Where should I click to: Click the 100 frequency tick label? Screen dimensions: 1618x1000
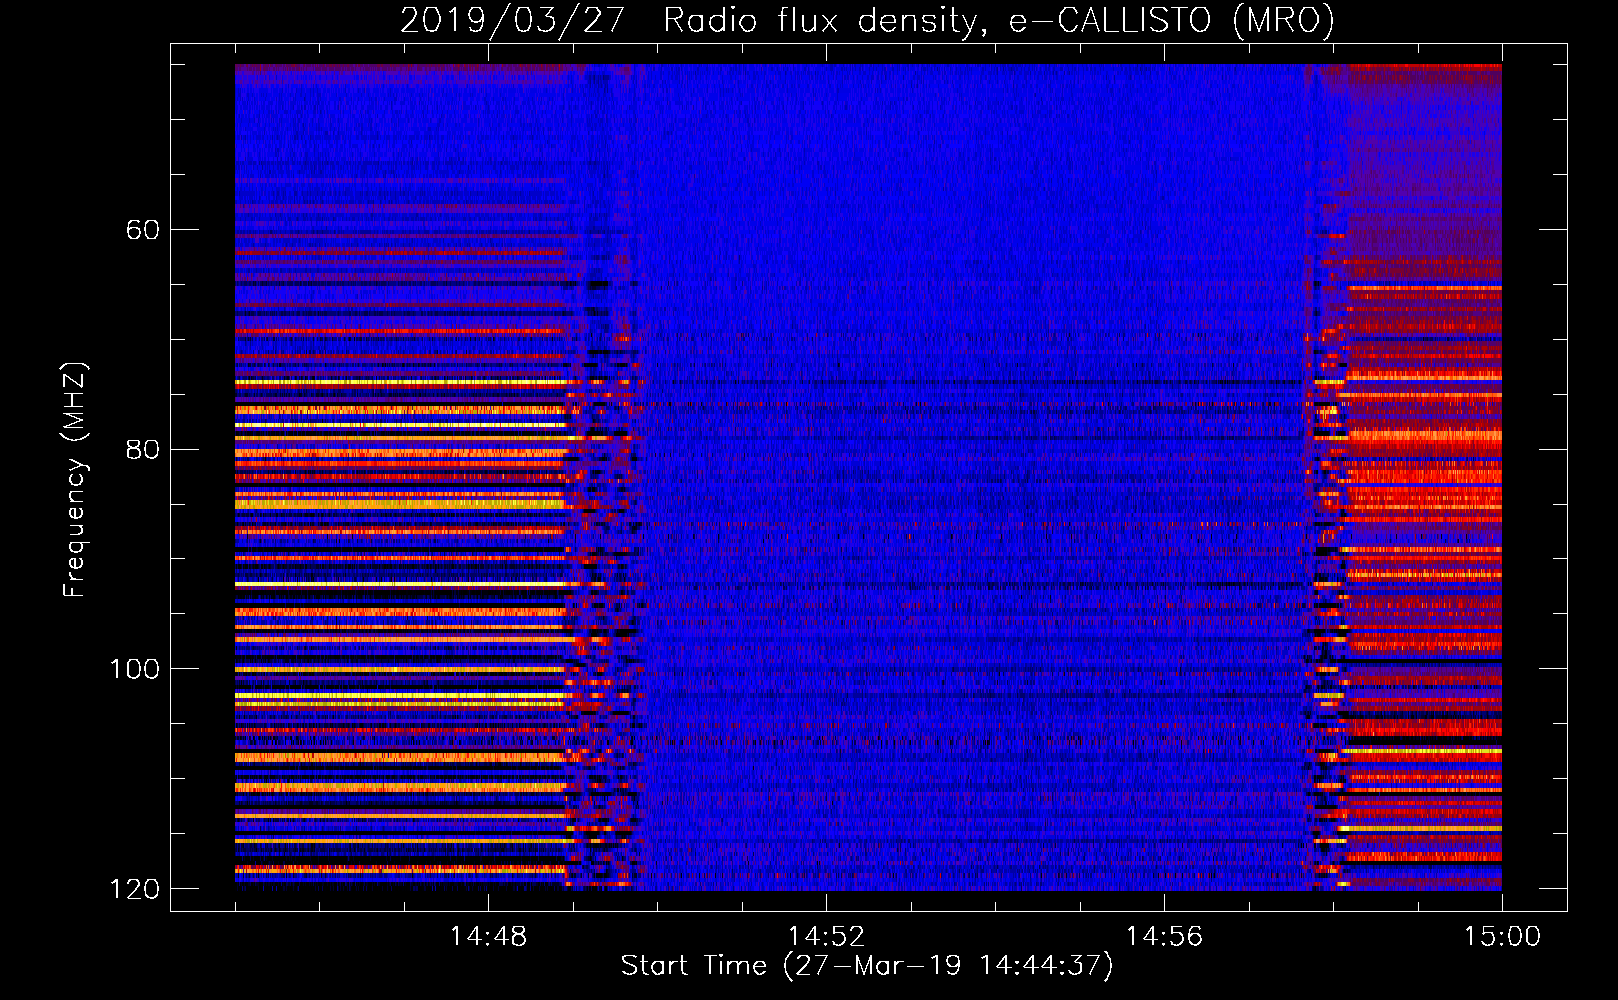tap(135, 669)
